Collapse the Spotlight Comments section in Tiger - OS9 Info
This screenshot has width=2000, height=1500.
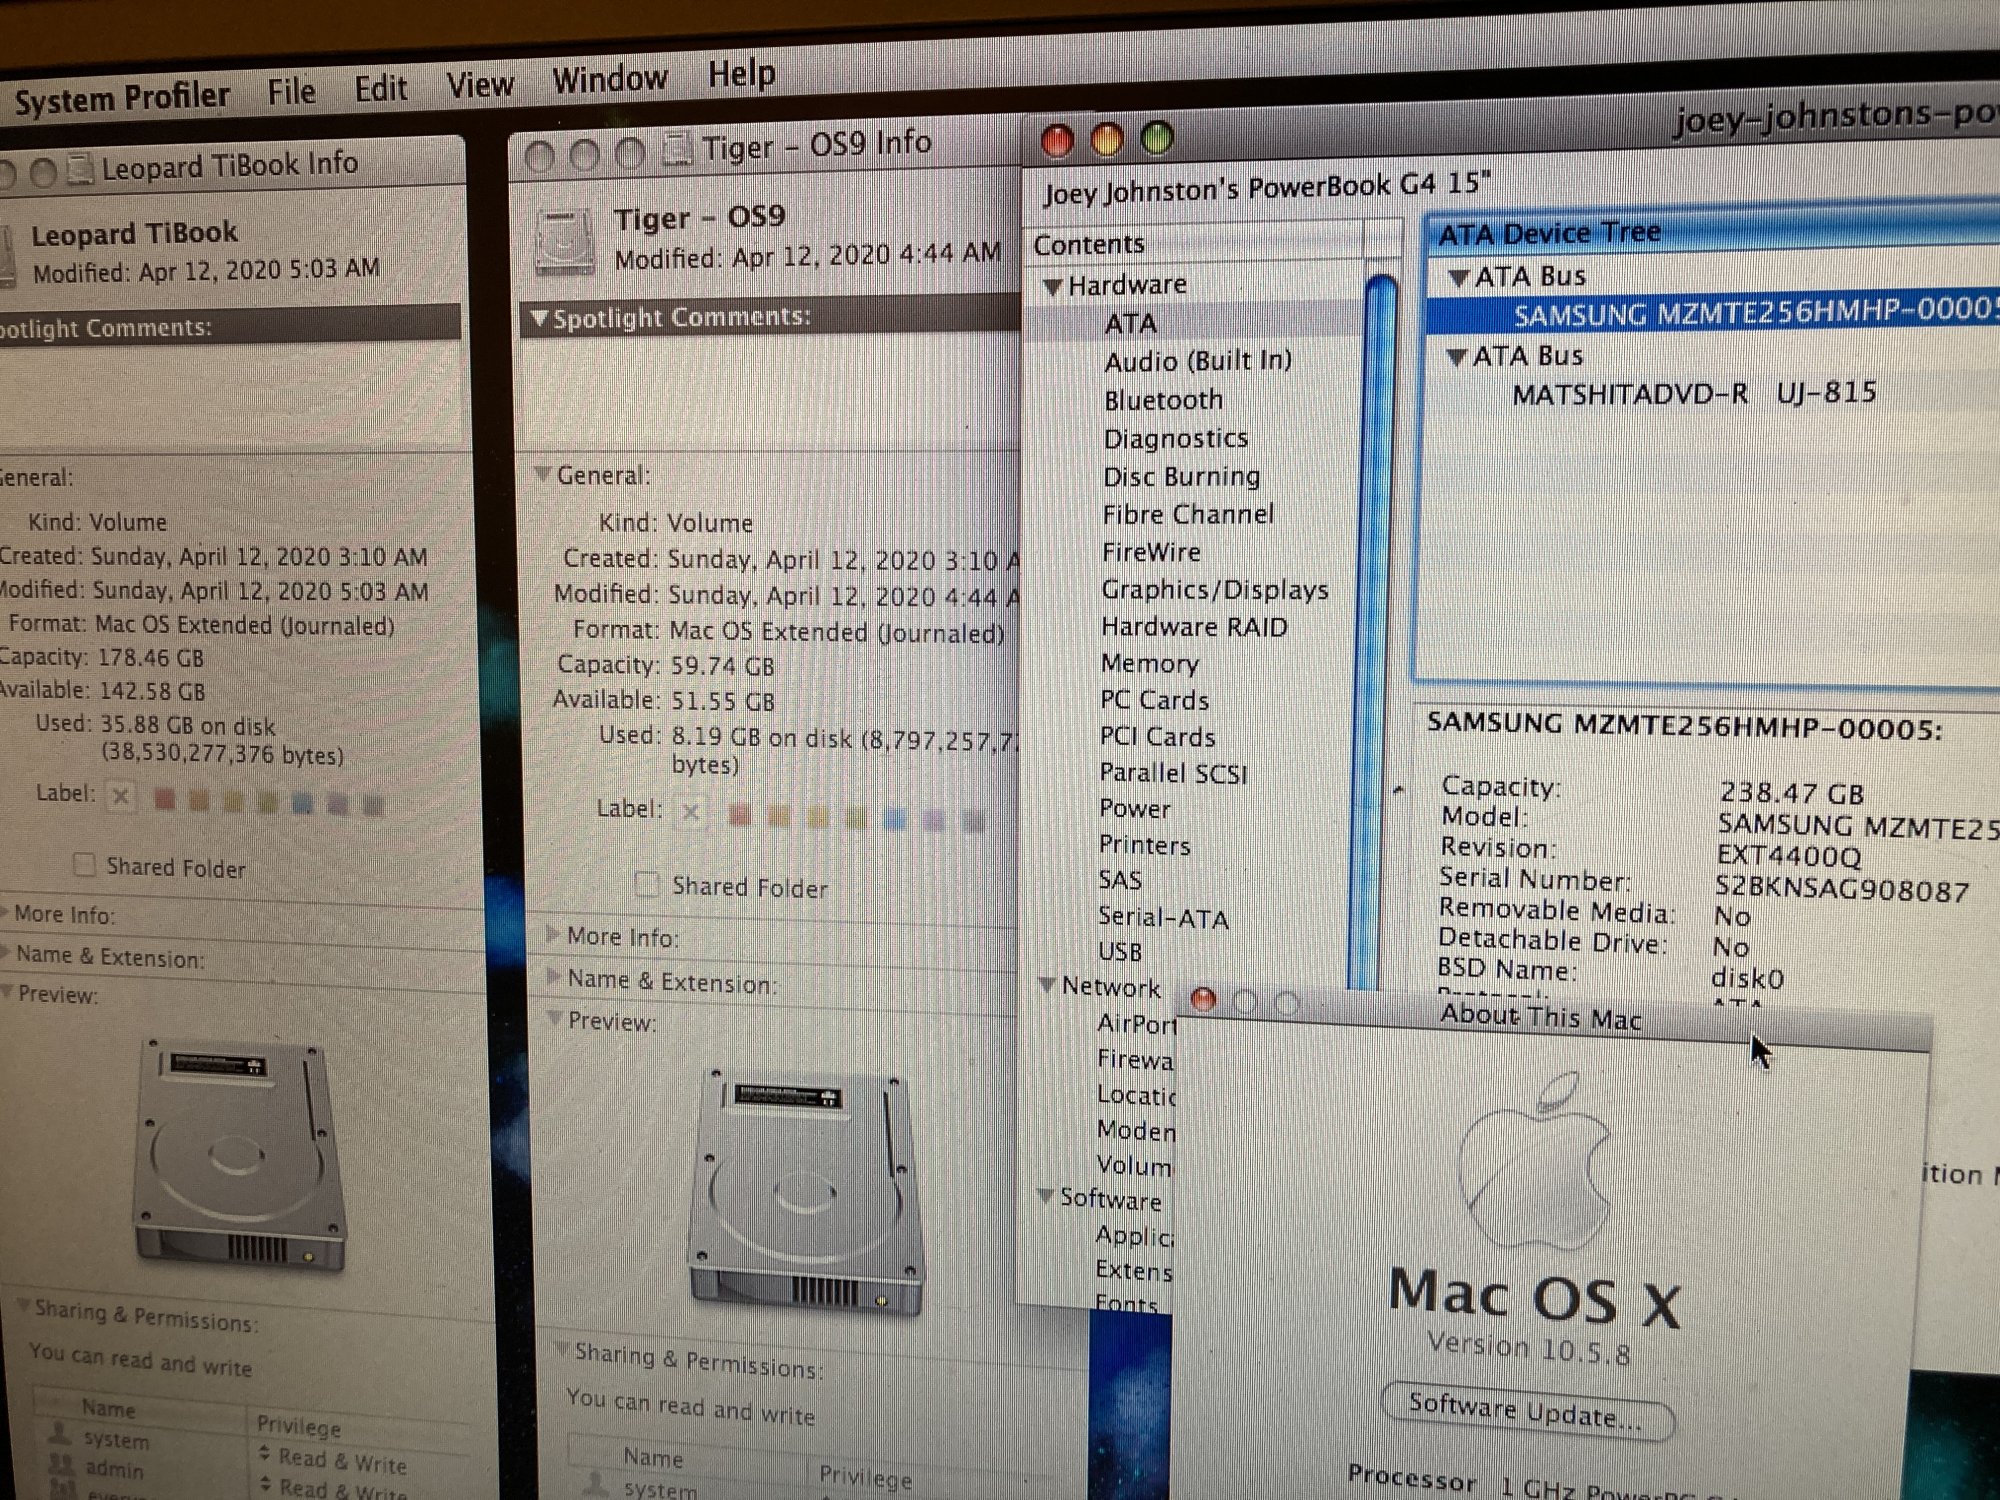[x=540, y=319]
